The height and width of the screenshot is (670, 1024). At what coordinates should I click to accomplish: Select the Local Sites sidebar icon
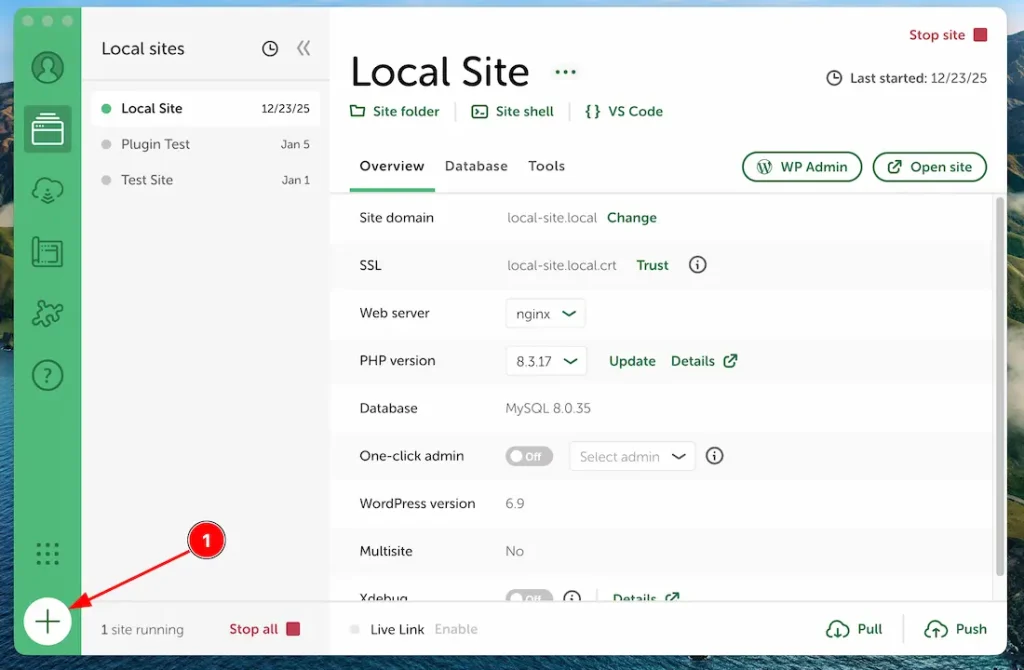pos(48,129)
